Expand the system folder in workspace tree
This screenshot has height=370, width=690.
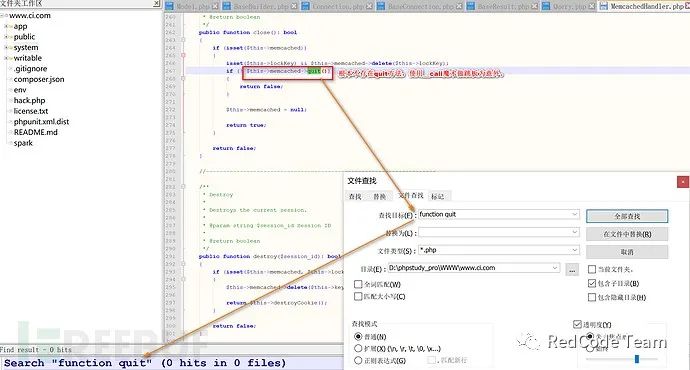click(7, 48)
